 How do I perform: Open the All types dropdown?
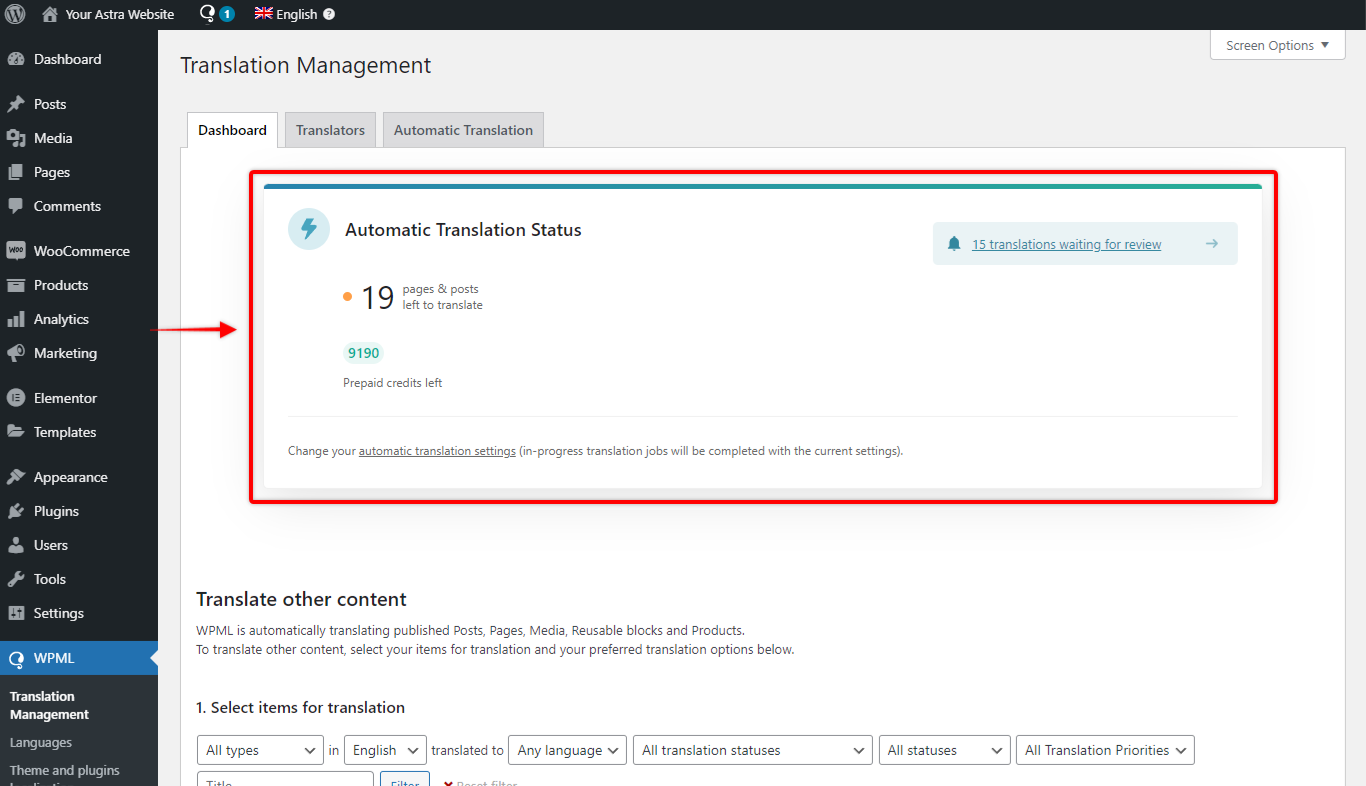point(260,750)
